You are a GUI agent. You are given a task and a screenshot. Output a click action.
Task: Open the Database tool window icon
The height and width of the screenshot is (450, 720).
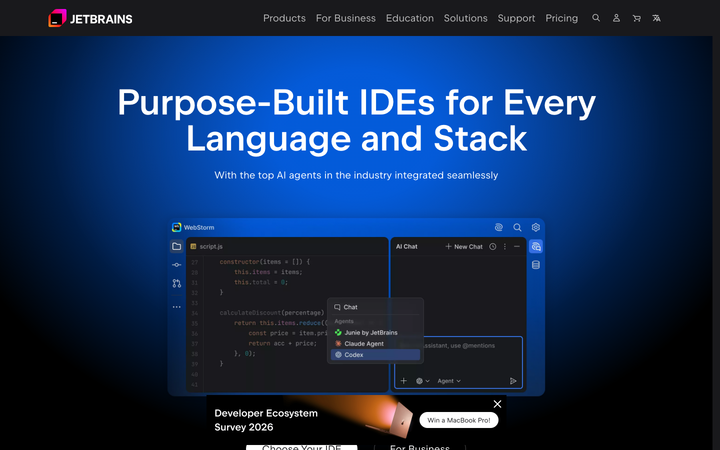[535, 265]
